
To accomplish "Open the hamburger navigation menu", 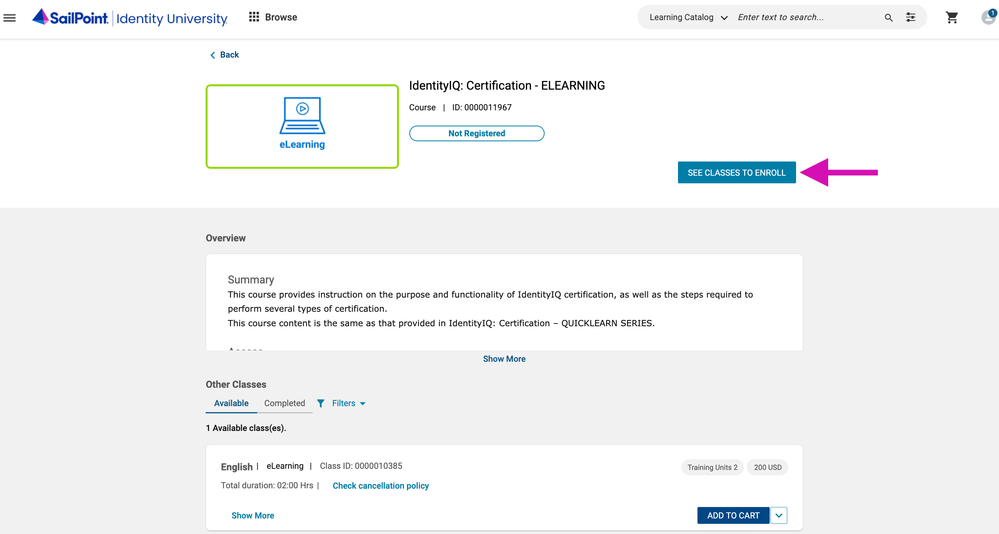I will pos(10,18).
